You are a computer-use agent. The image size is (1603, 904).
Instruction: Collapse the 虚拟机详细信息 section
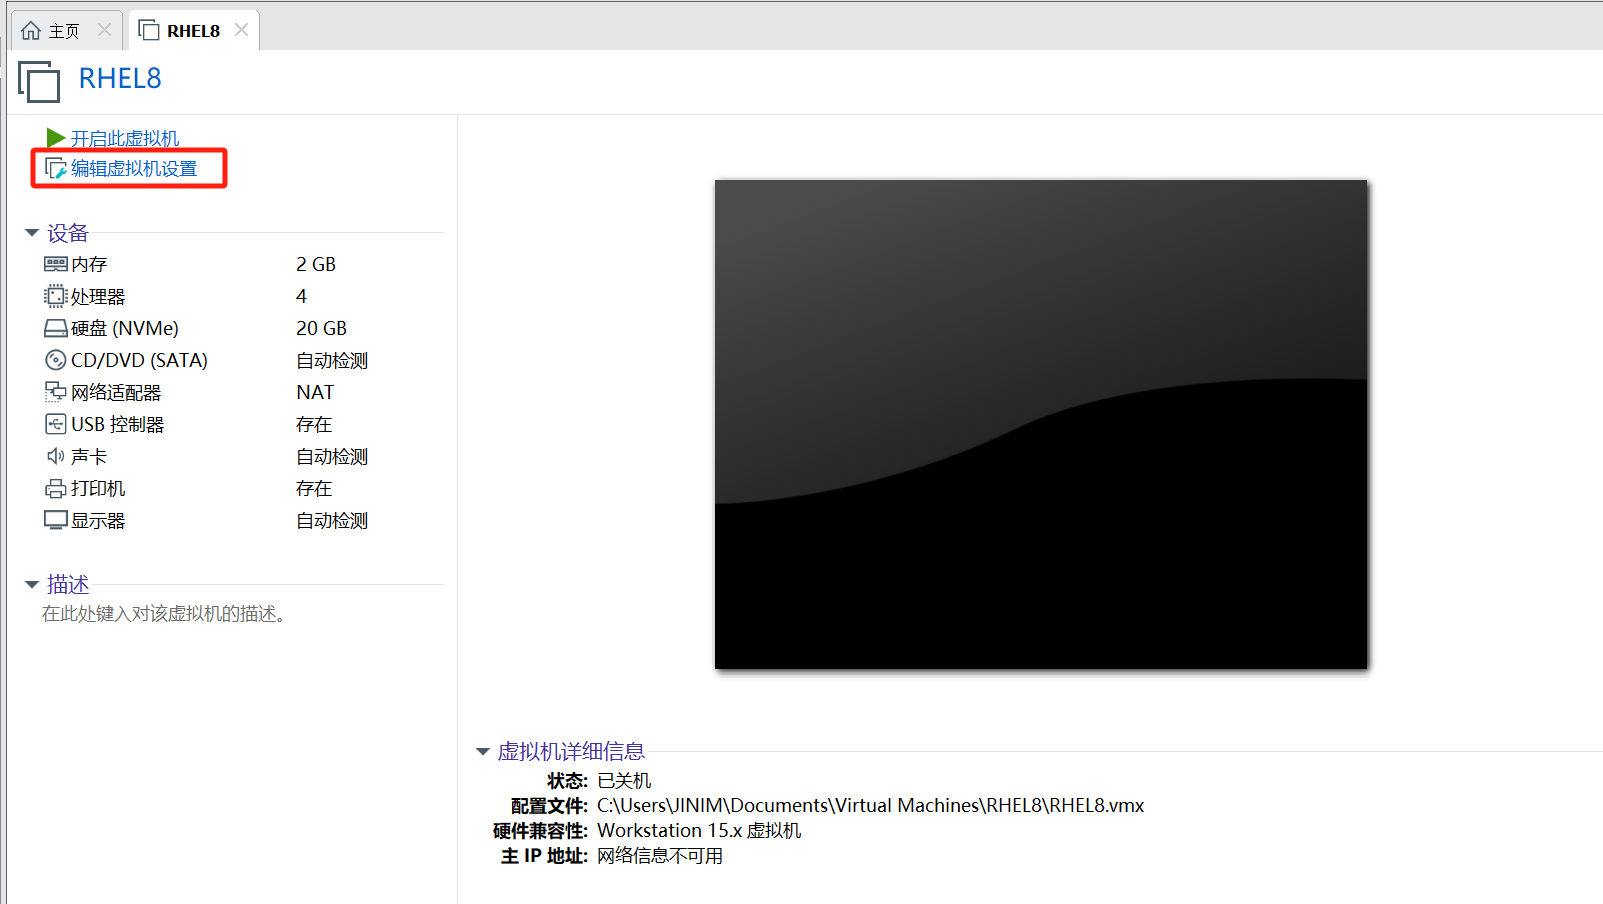483,751
